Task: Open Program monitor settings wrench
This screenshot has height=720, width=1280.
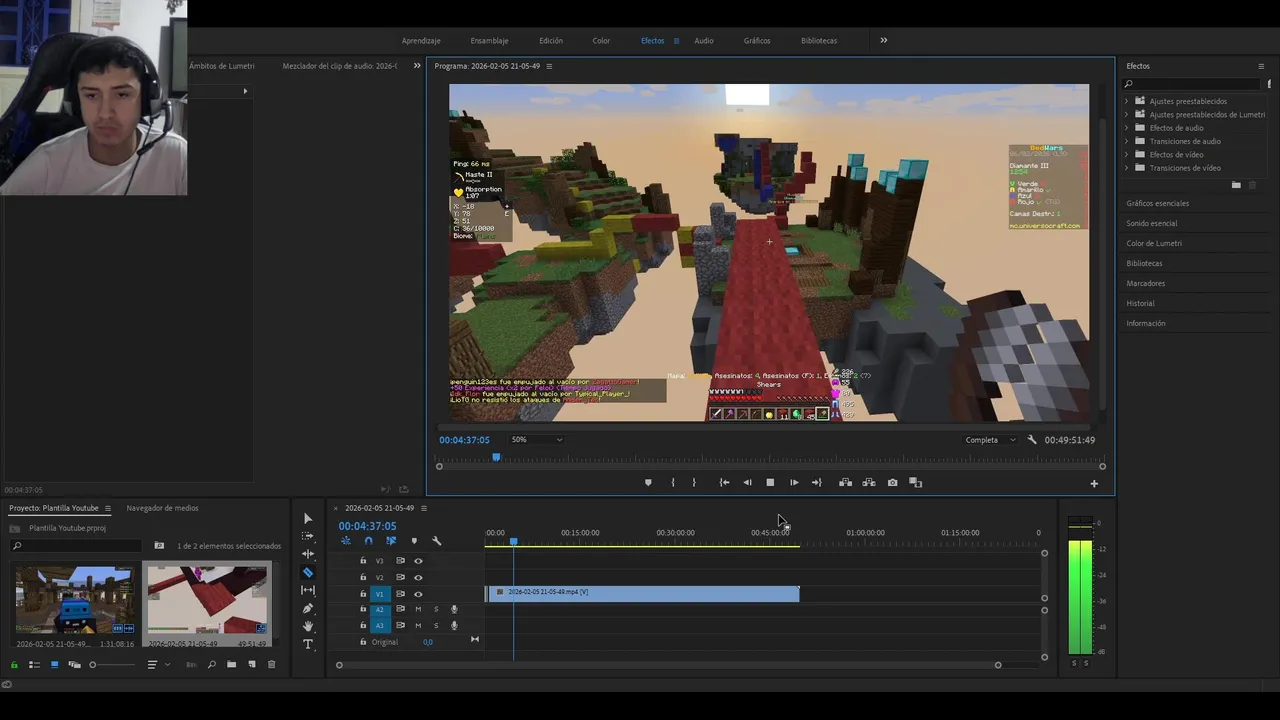Action: 1032,440
